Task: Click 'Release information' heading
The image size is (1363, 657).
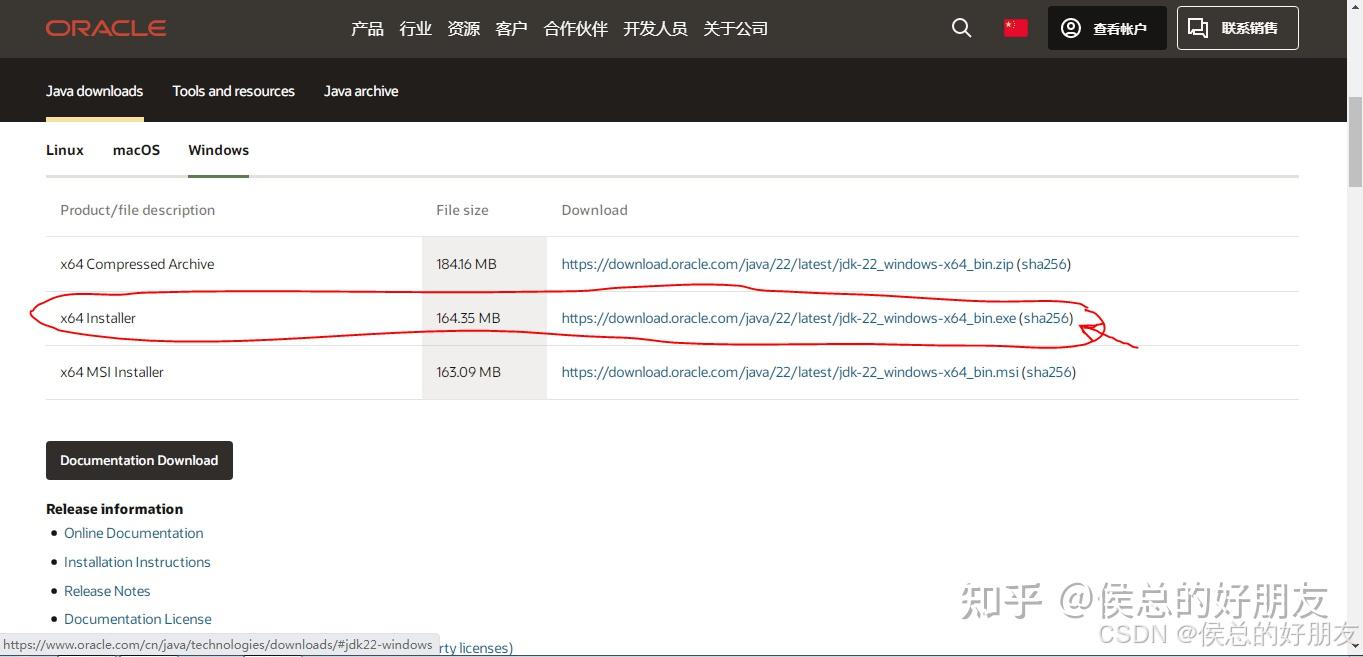Action: 114,509
